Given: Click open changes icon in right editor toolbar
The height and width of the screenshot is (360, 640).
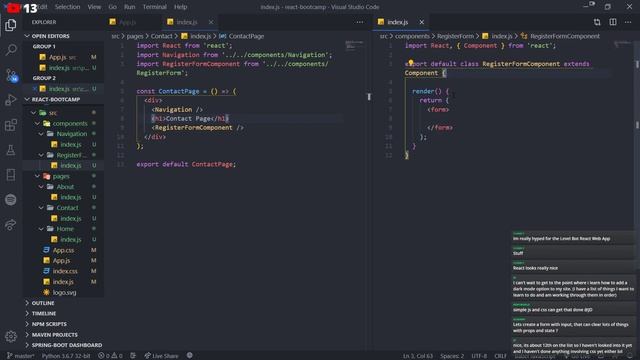Looking at the screenshot, I should click(x=597, y=22).
